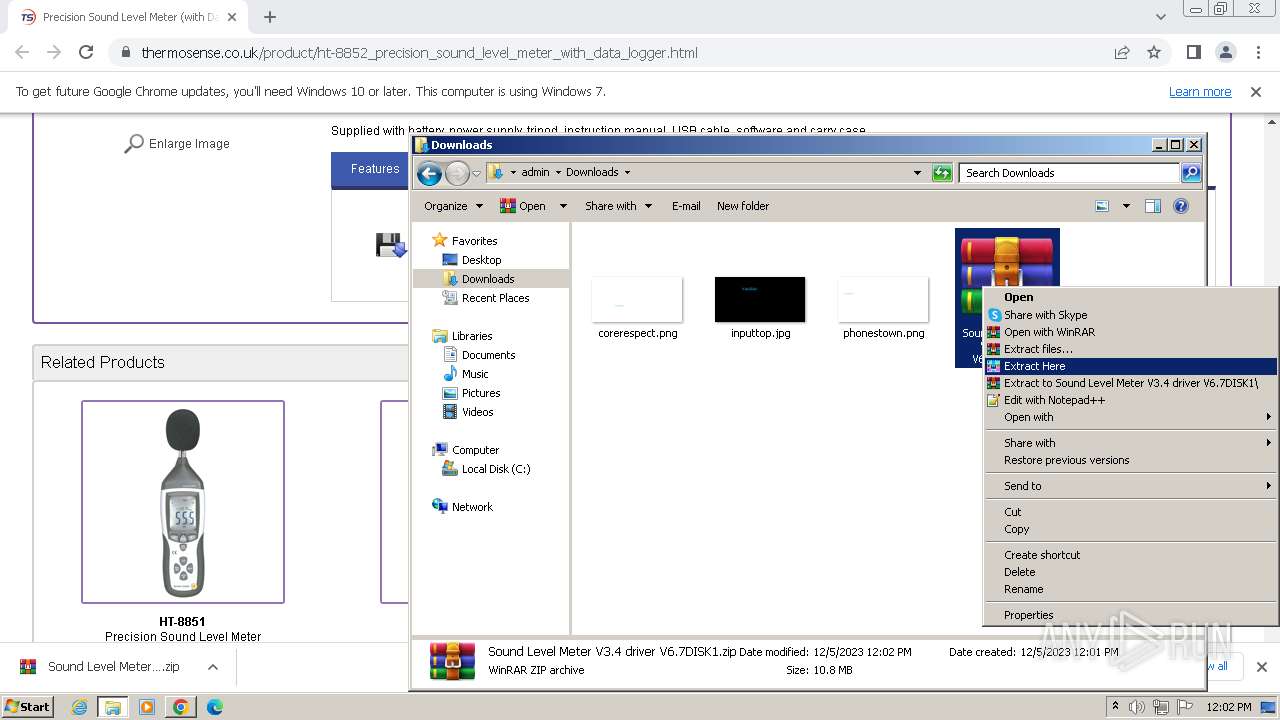This screenshot has height=720, width=1280.
Task: Click Properties in the context menu
Action: click(1130, 615)
